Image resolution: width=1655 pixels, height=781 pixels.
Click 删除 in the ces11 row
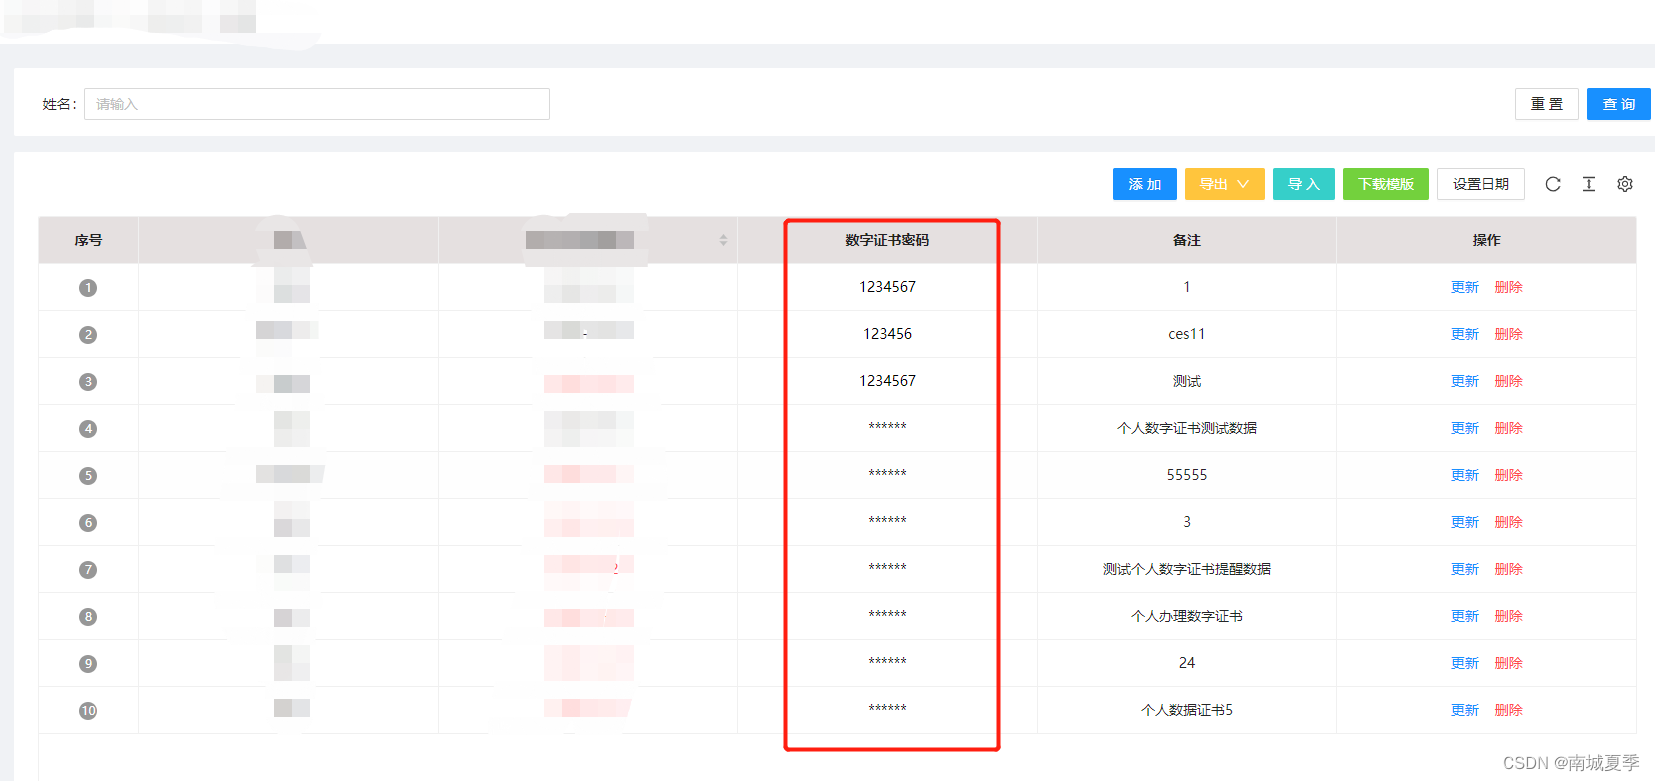pos(1509,334)
